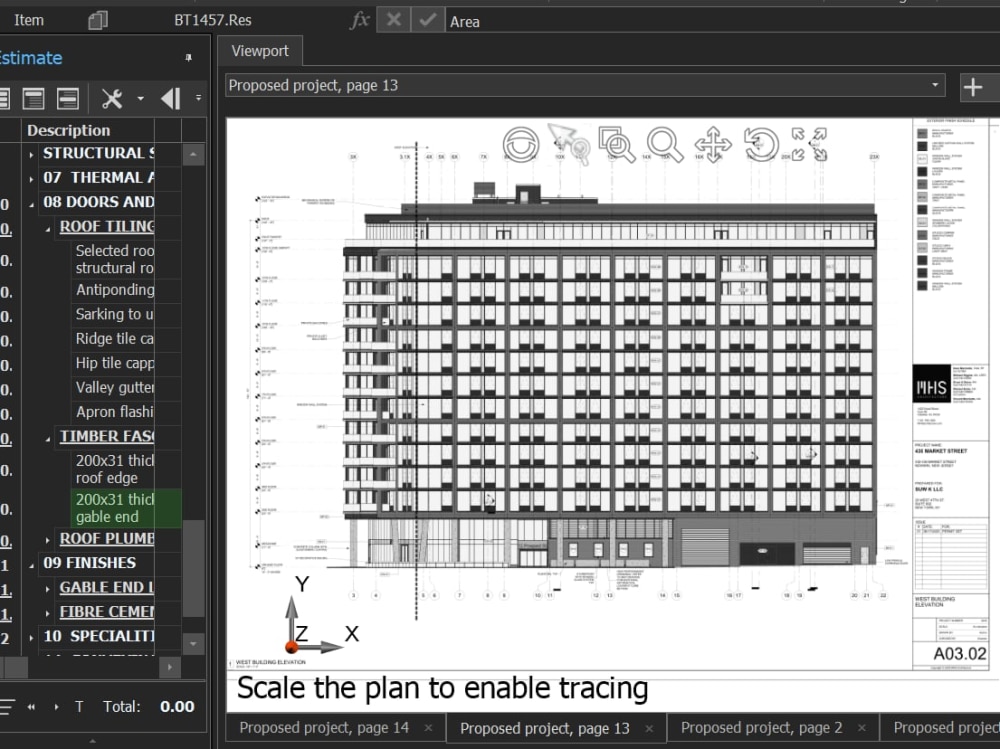Open the toolbar overflow options arrow
This screenshot has height=749, width=1000.
pyautogui.click(x=198, y=98)
